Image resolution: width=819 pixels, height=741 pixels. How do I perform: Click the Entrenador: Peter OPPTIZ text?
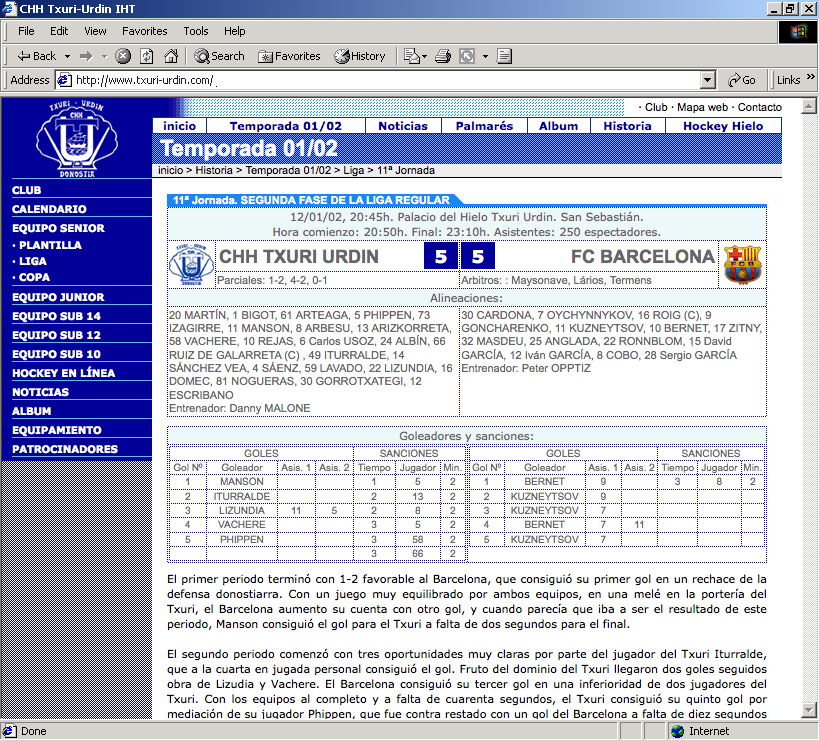(525, 368)
